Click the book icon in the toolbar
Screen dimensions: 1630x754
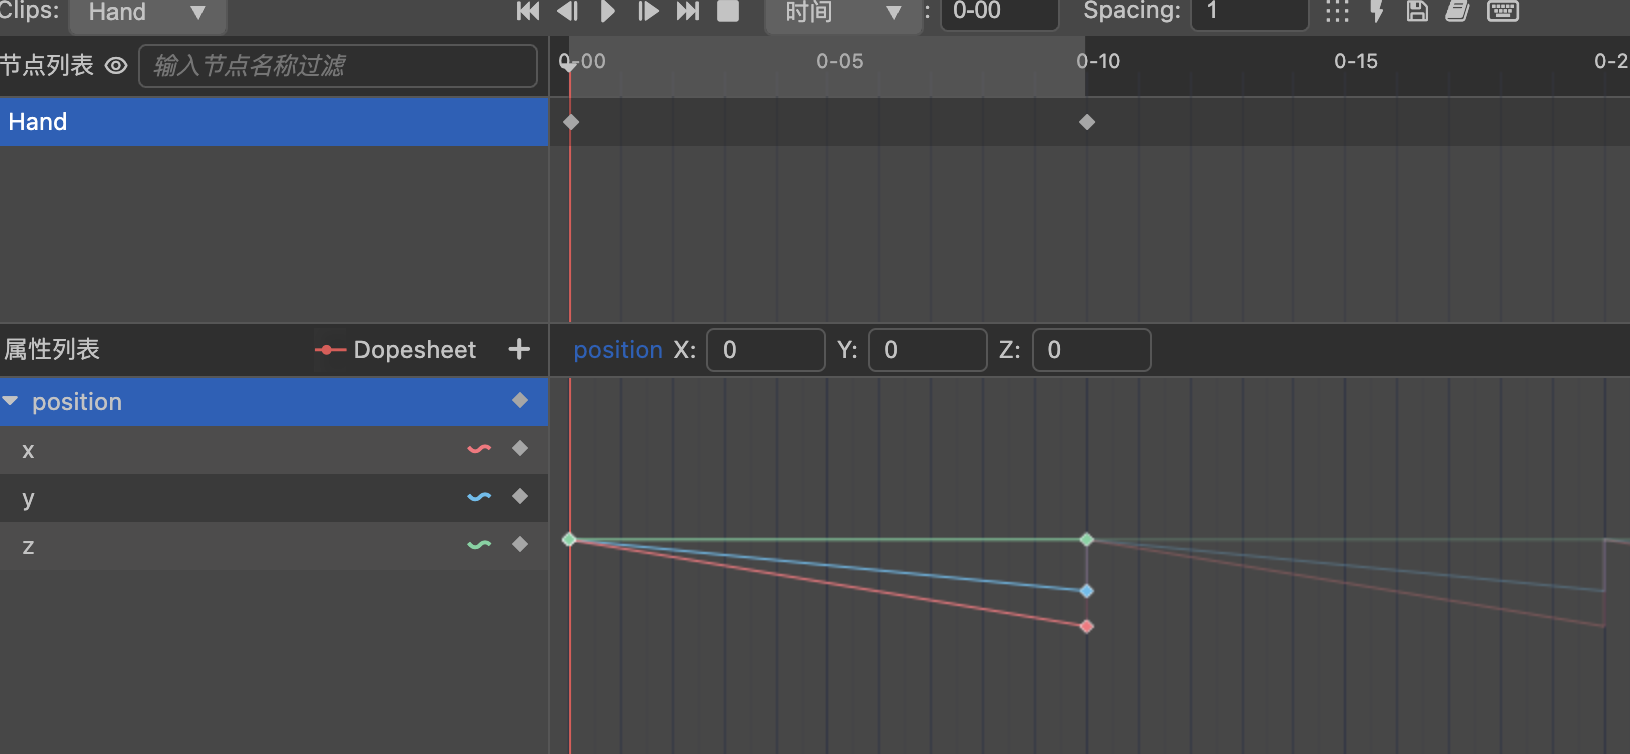pyautogui.click(x=1458, y=11)
